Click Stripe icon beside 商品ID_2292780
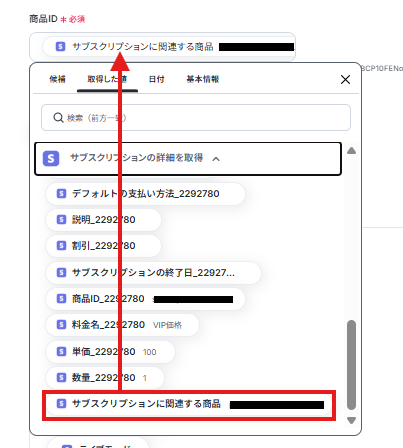This screenshot has width=403, height=448. click(x=61, y=299)
